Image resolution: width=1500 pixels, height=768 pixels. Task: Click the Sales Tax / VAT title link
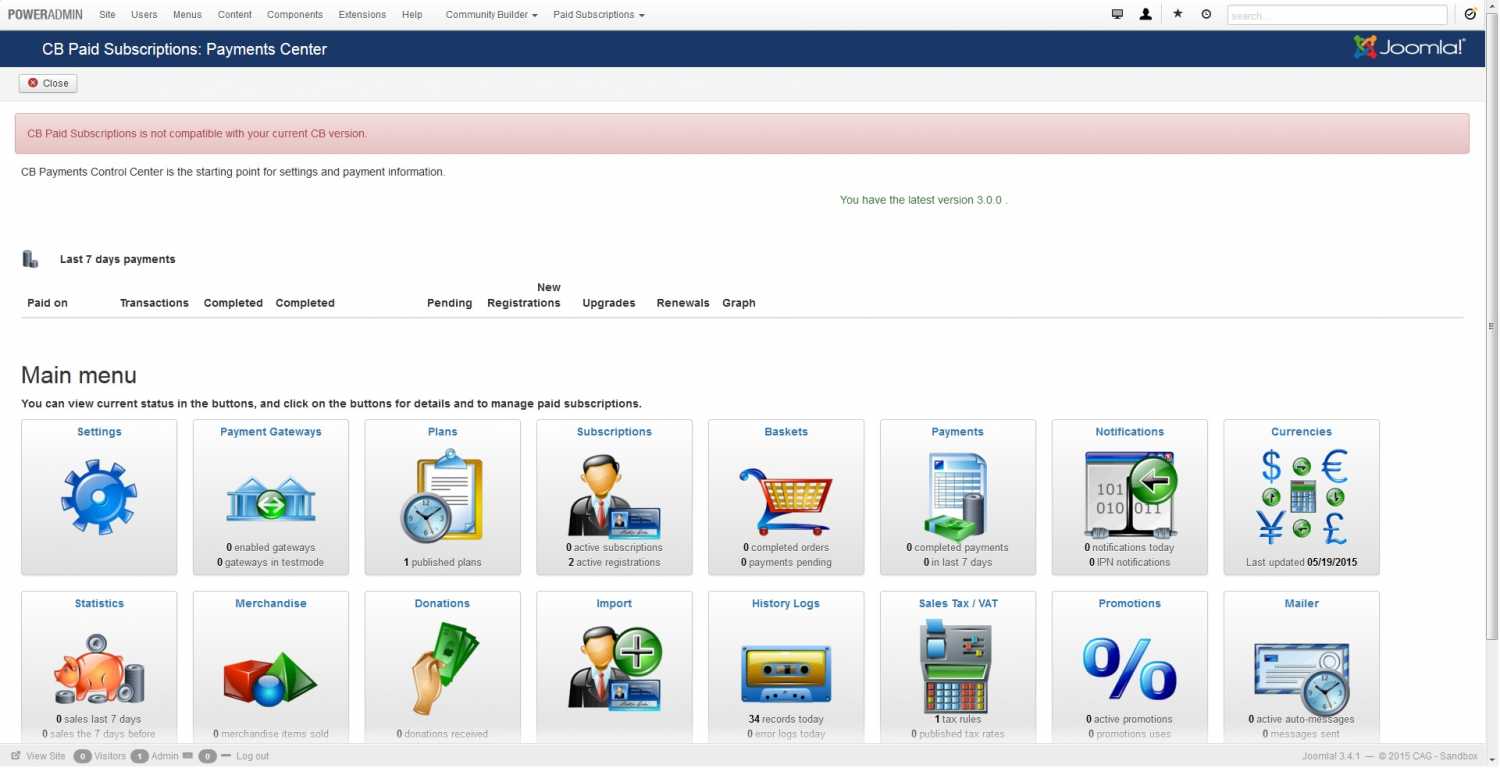click(x=958, y=604)
